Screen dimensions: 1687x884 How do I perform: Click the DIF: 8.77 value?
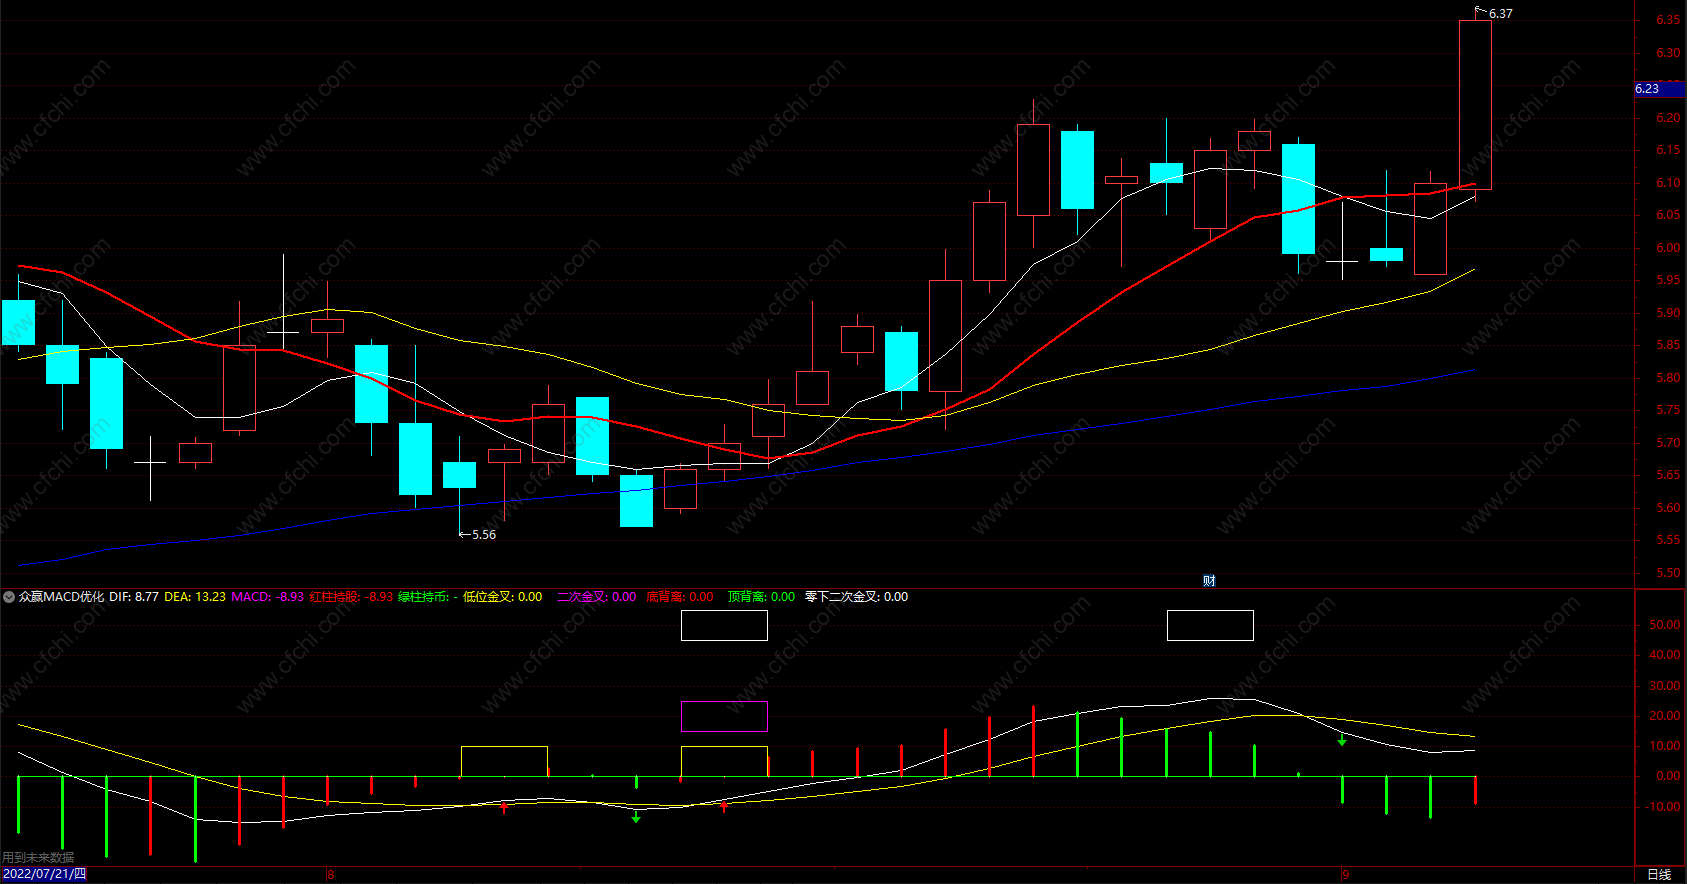coord(134,597)
